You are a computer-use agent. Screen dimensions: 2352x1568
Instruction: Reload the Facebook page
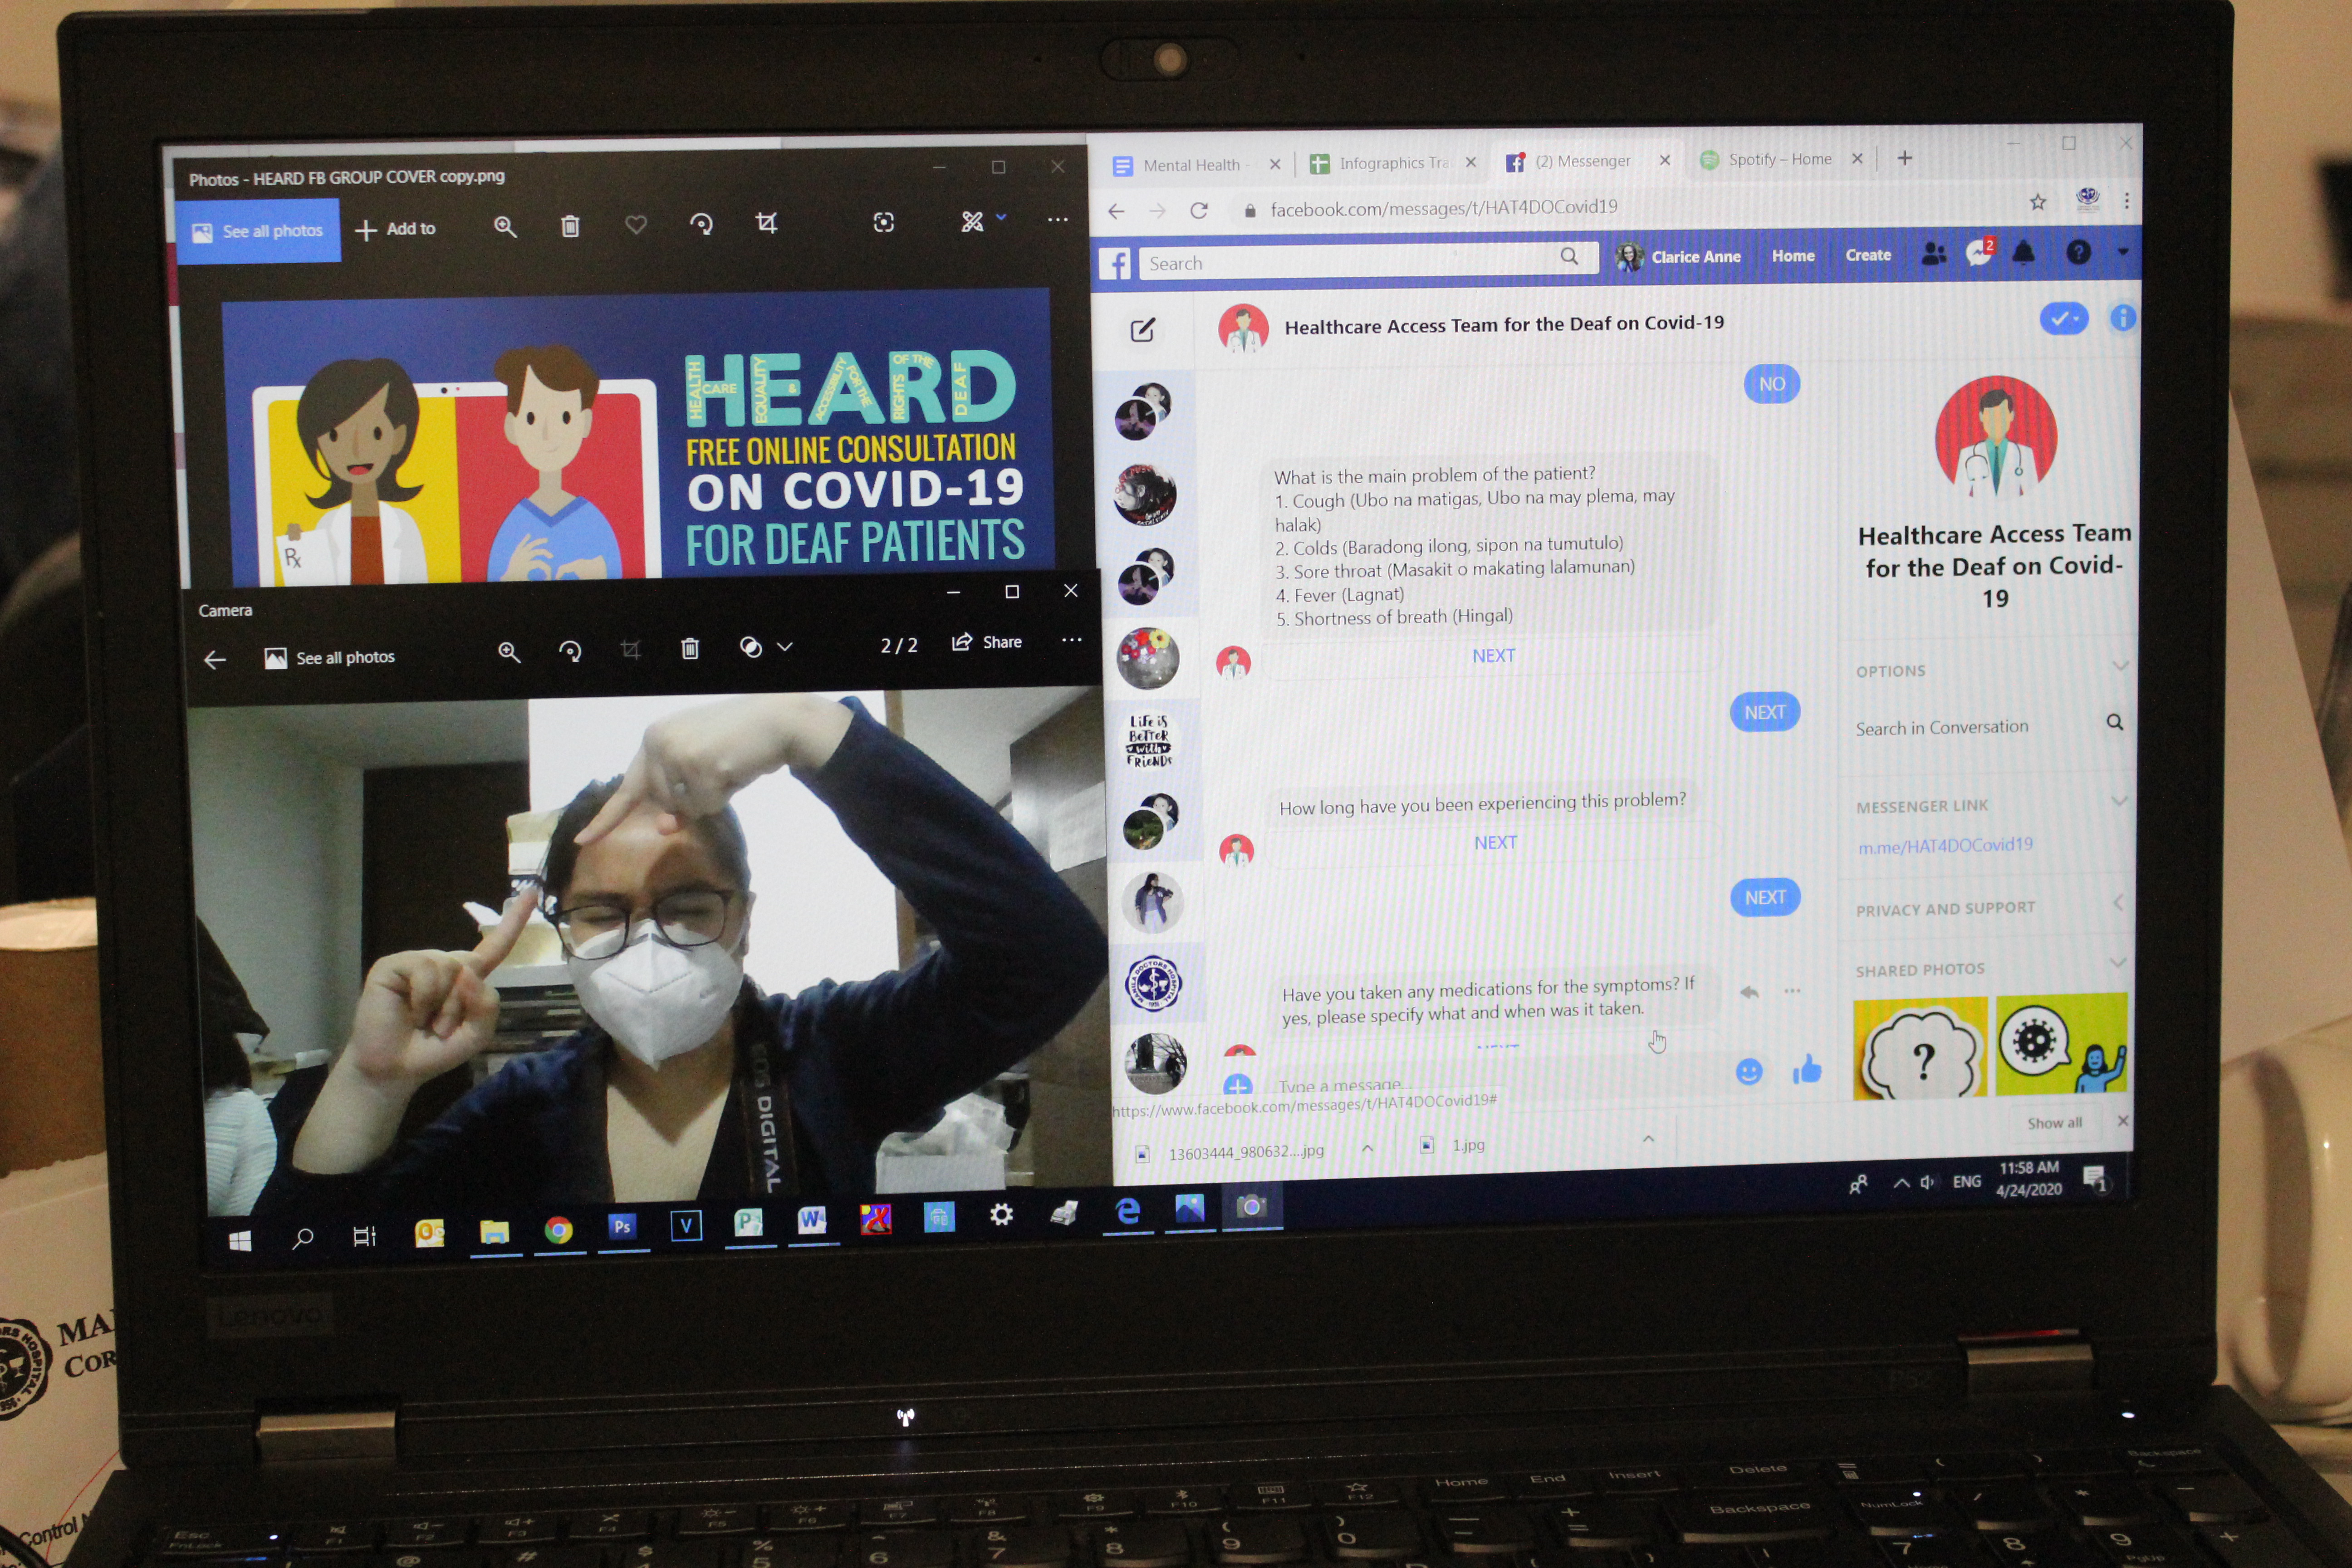pos(1199,210)
